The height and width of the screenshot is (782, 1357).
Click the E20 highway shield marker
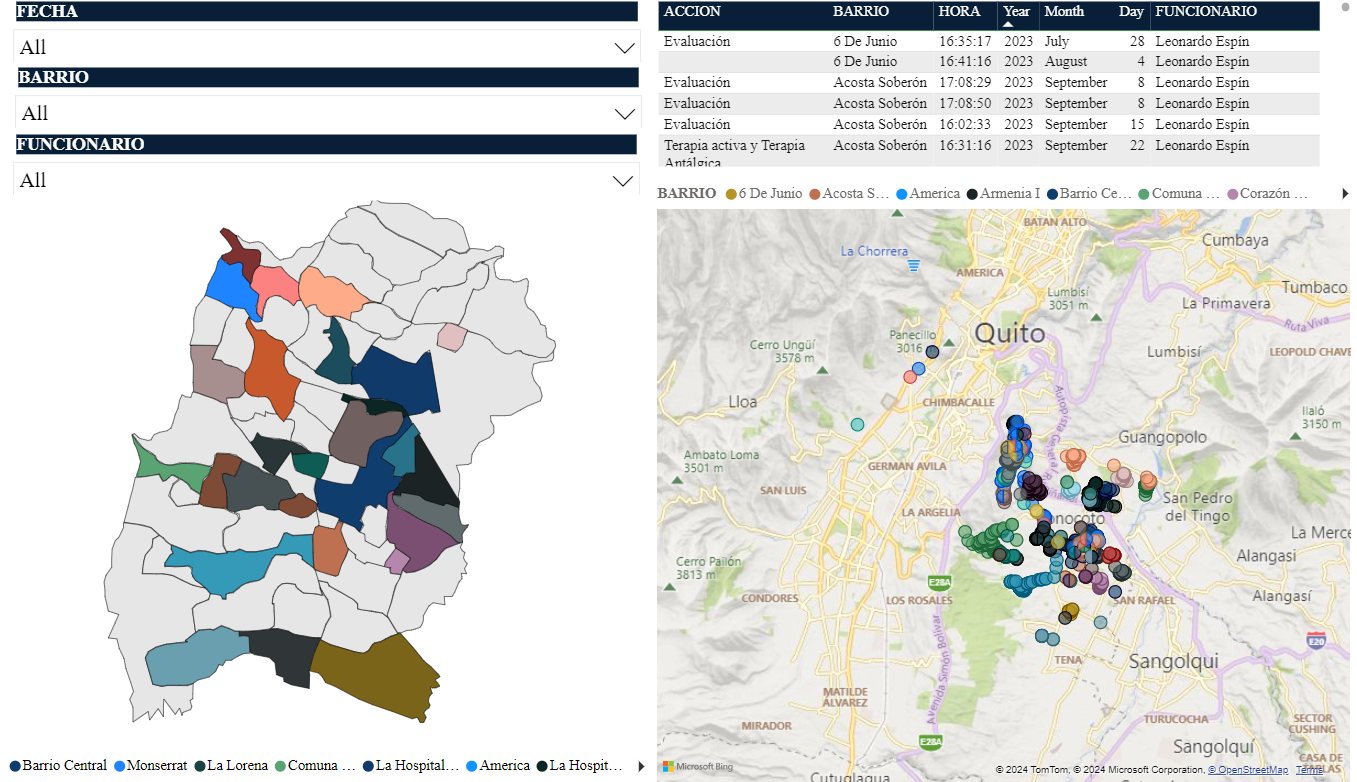(x=1317, y=640)
